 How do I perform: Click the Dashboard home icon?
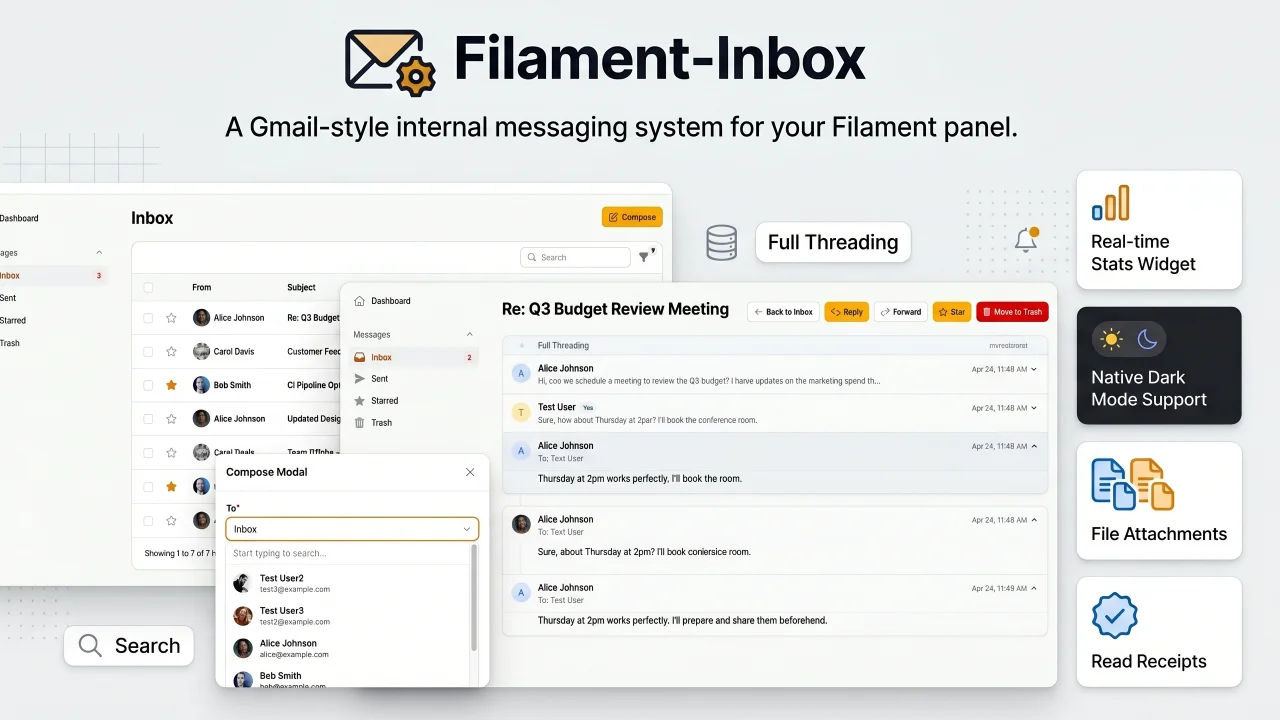click(358, 301)
